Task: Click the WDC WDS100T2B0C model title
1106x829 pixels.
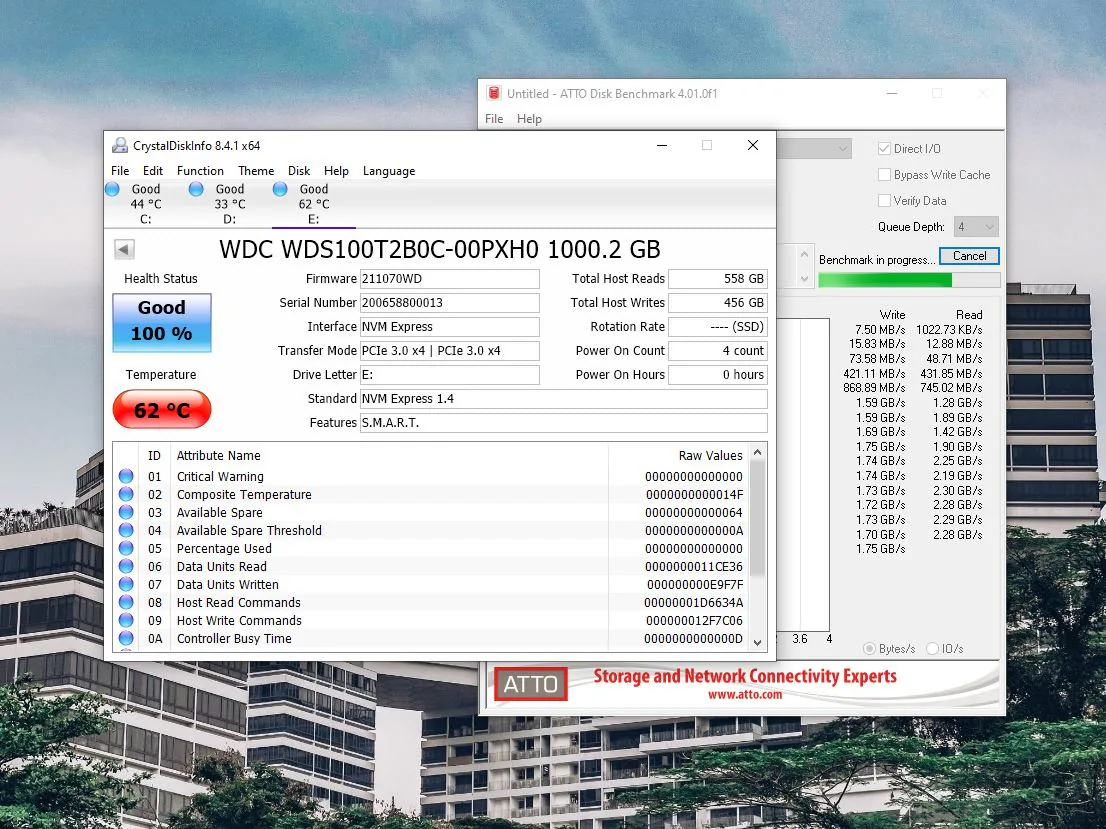Action: (x=439, y=249)
